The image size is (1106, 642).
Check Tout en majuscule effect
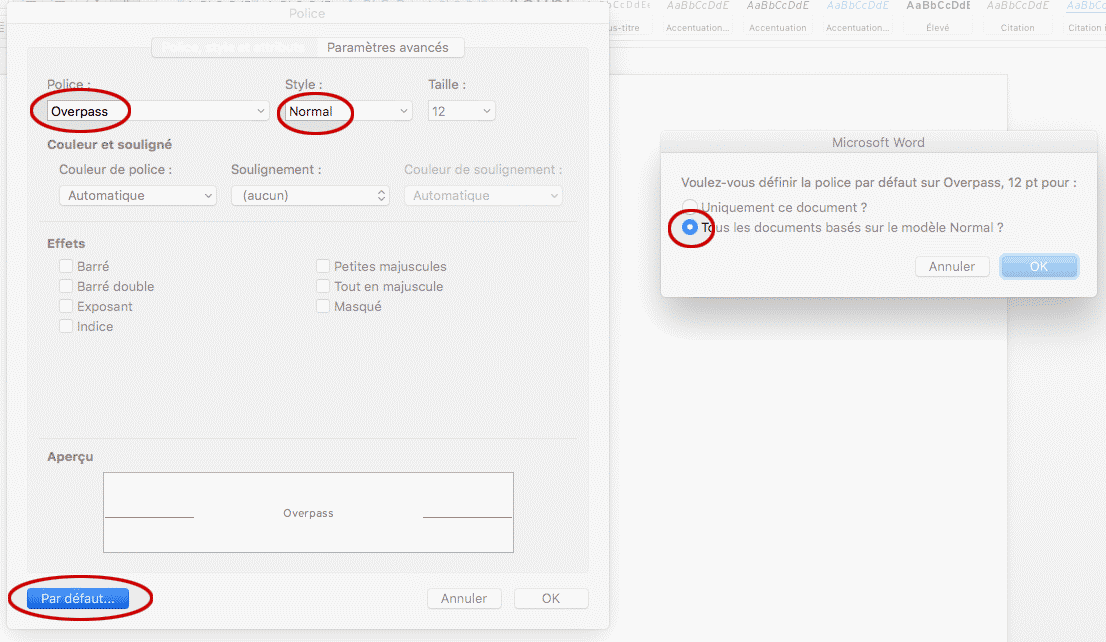[322, 286]
